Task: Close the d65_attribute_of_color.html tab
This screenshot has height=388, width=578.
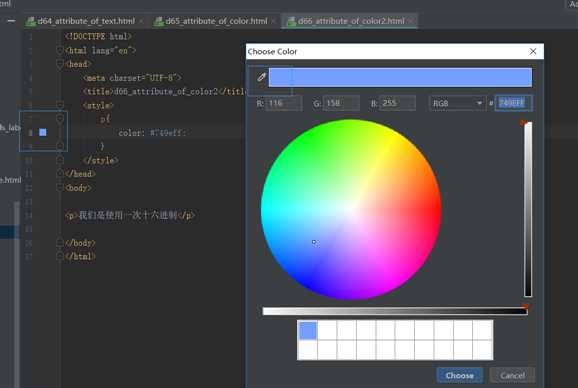Action: coord(273,21)
